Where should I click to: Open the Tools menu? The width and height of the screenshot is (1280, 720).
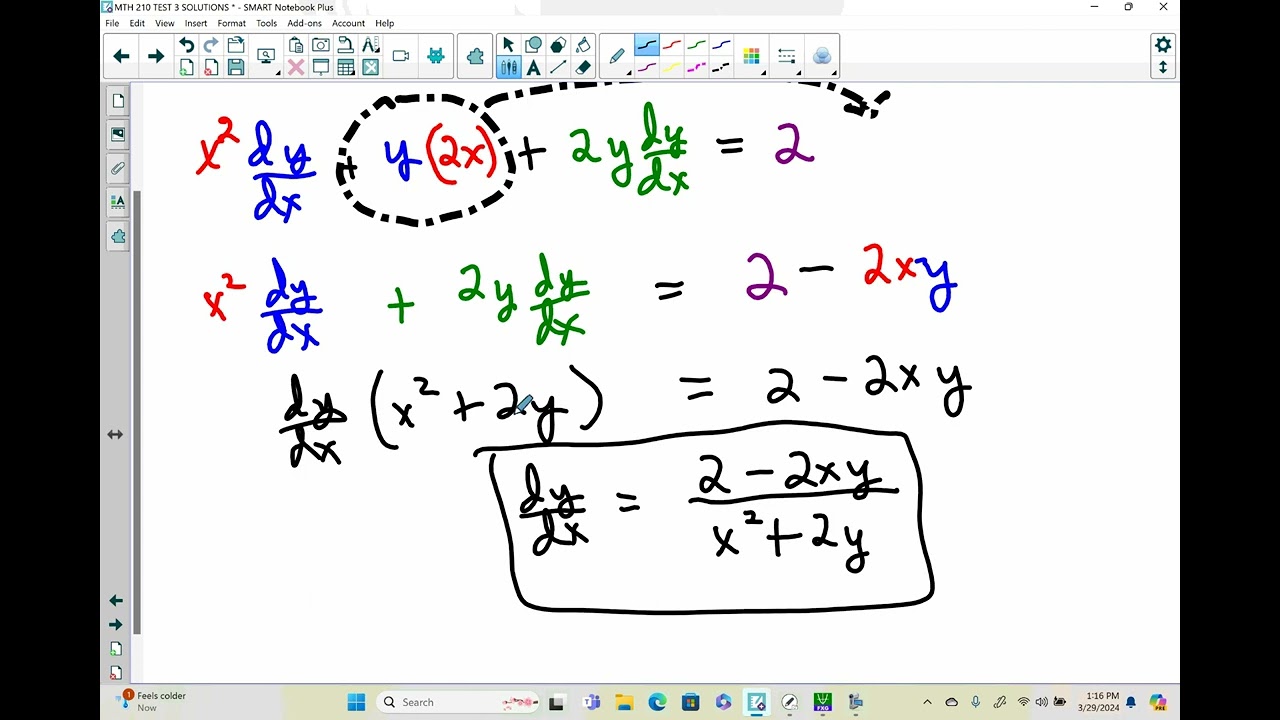[266, 23]
